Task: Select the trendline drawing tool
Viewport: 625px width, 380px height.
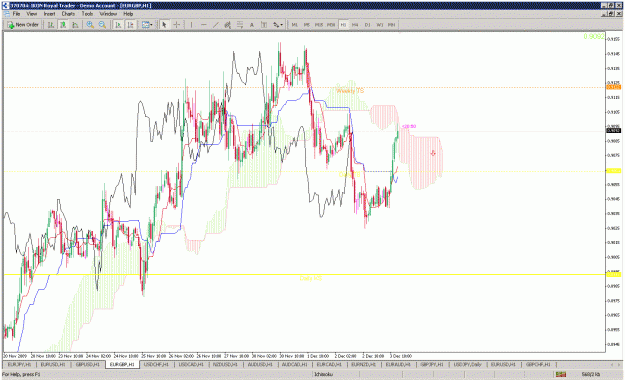Action: pyautogui.click(x=216, y=25)
